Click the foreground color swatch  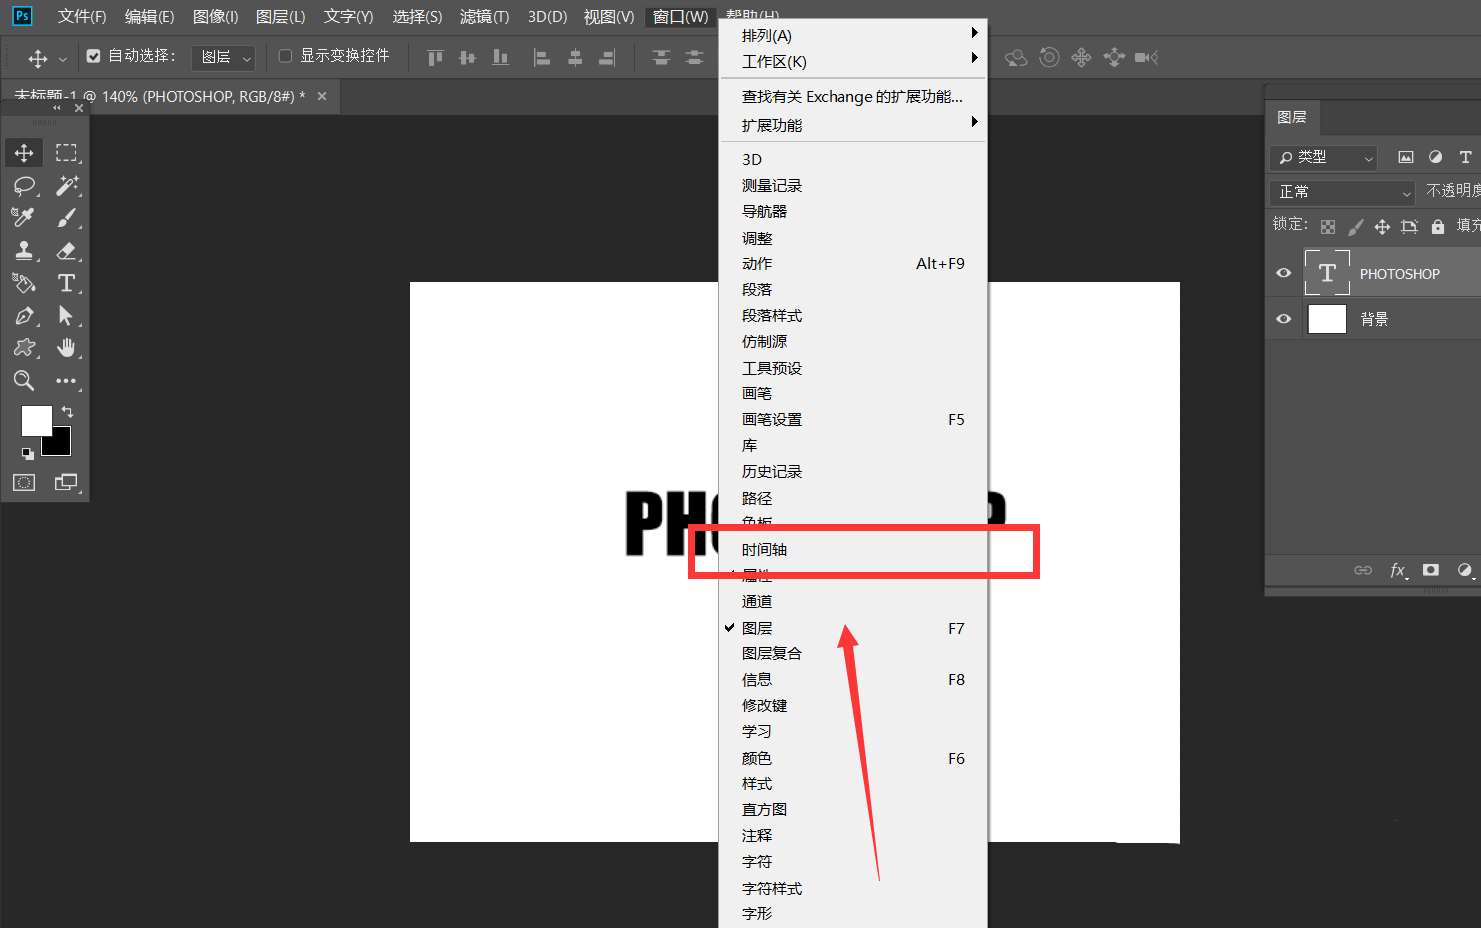click(35, 420)
